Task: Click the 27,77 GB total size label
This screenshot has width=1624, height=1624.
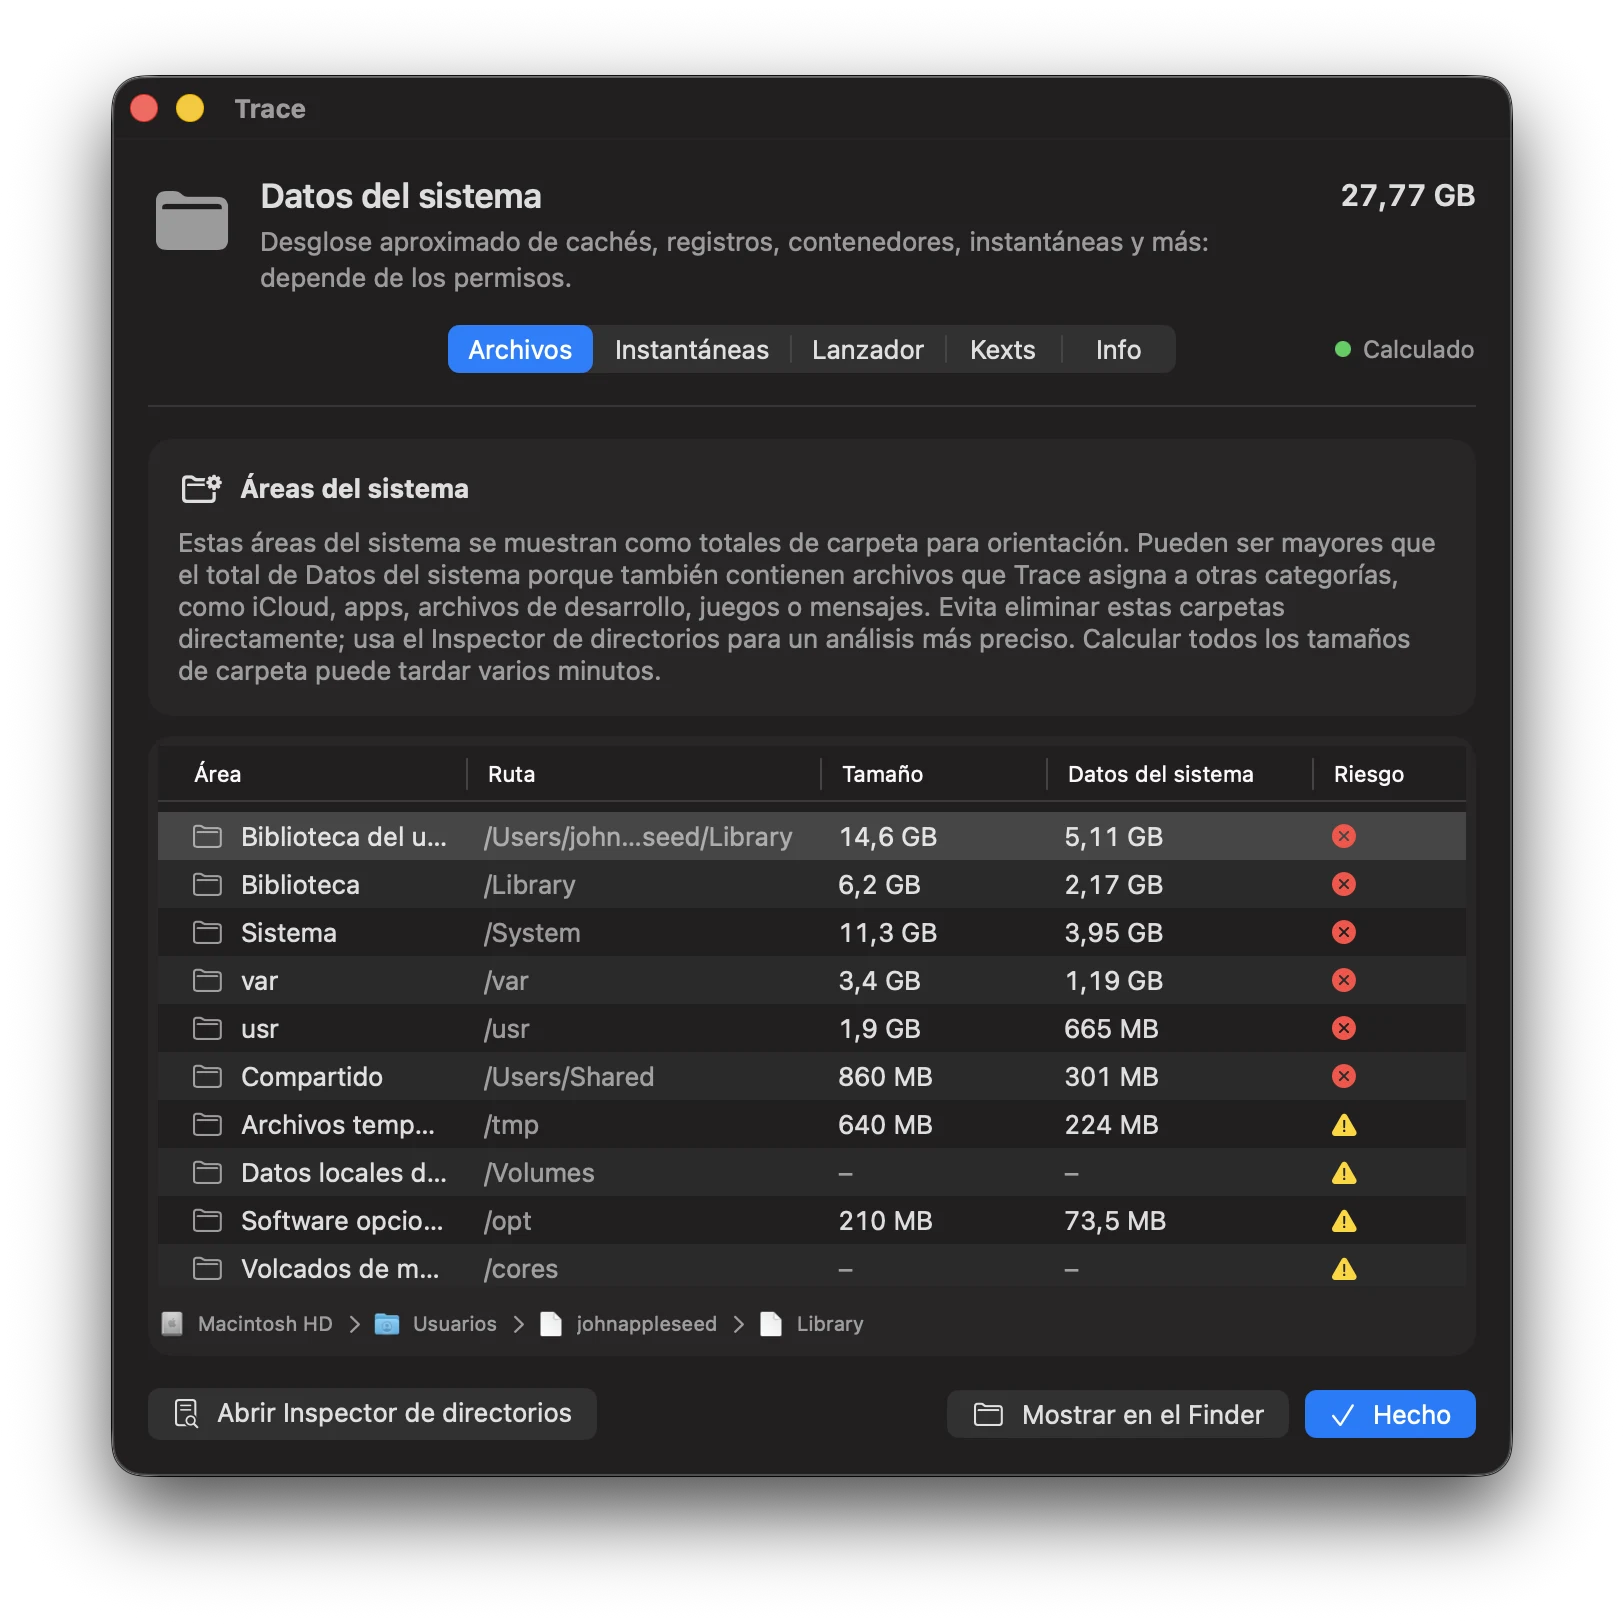Action: 1407,195
